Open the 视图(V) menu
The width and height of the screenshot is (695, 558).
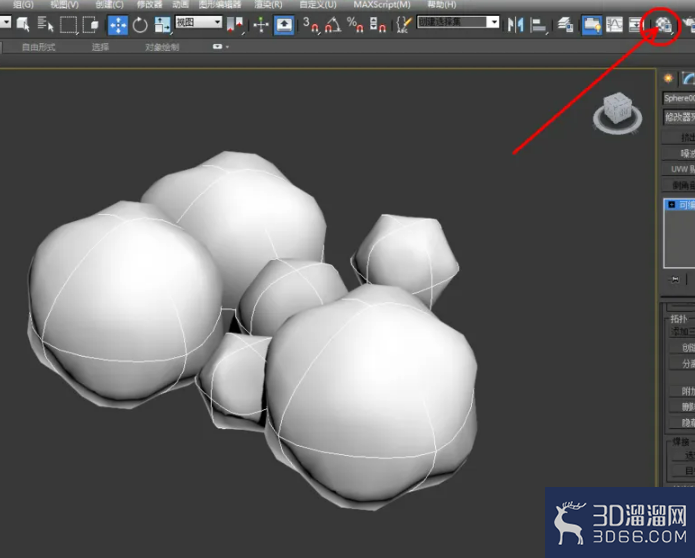click(65, 5)
